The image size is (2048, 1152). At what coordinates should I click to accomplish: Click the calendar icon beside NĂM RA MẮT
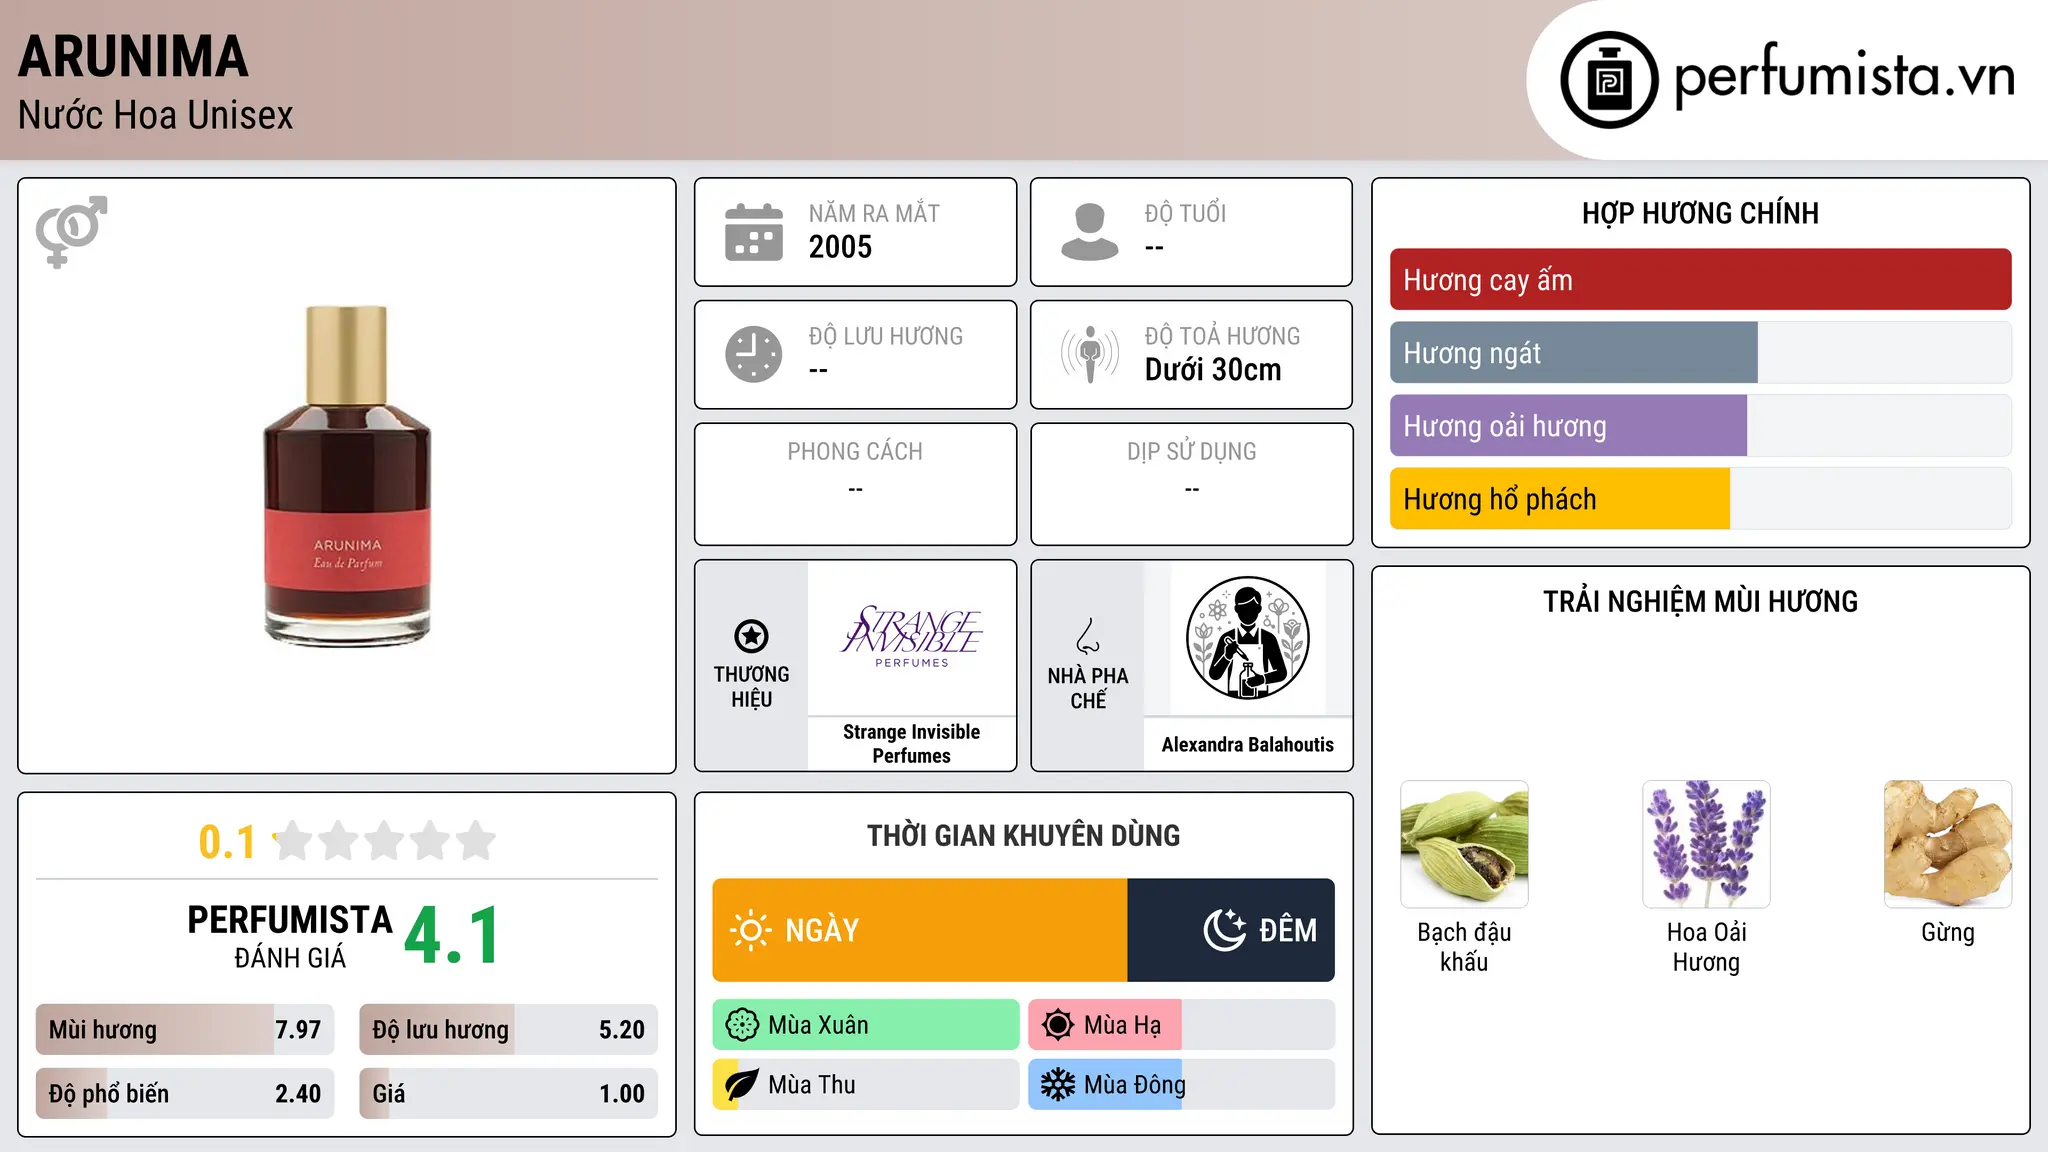[x=754, y=232]
